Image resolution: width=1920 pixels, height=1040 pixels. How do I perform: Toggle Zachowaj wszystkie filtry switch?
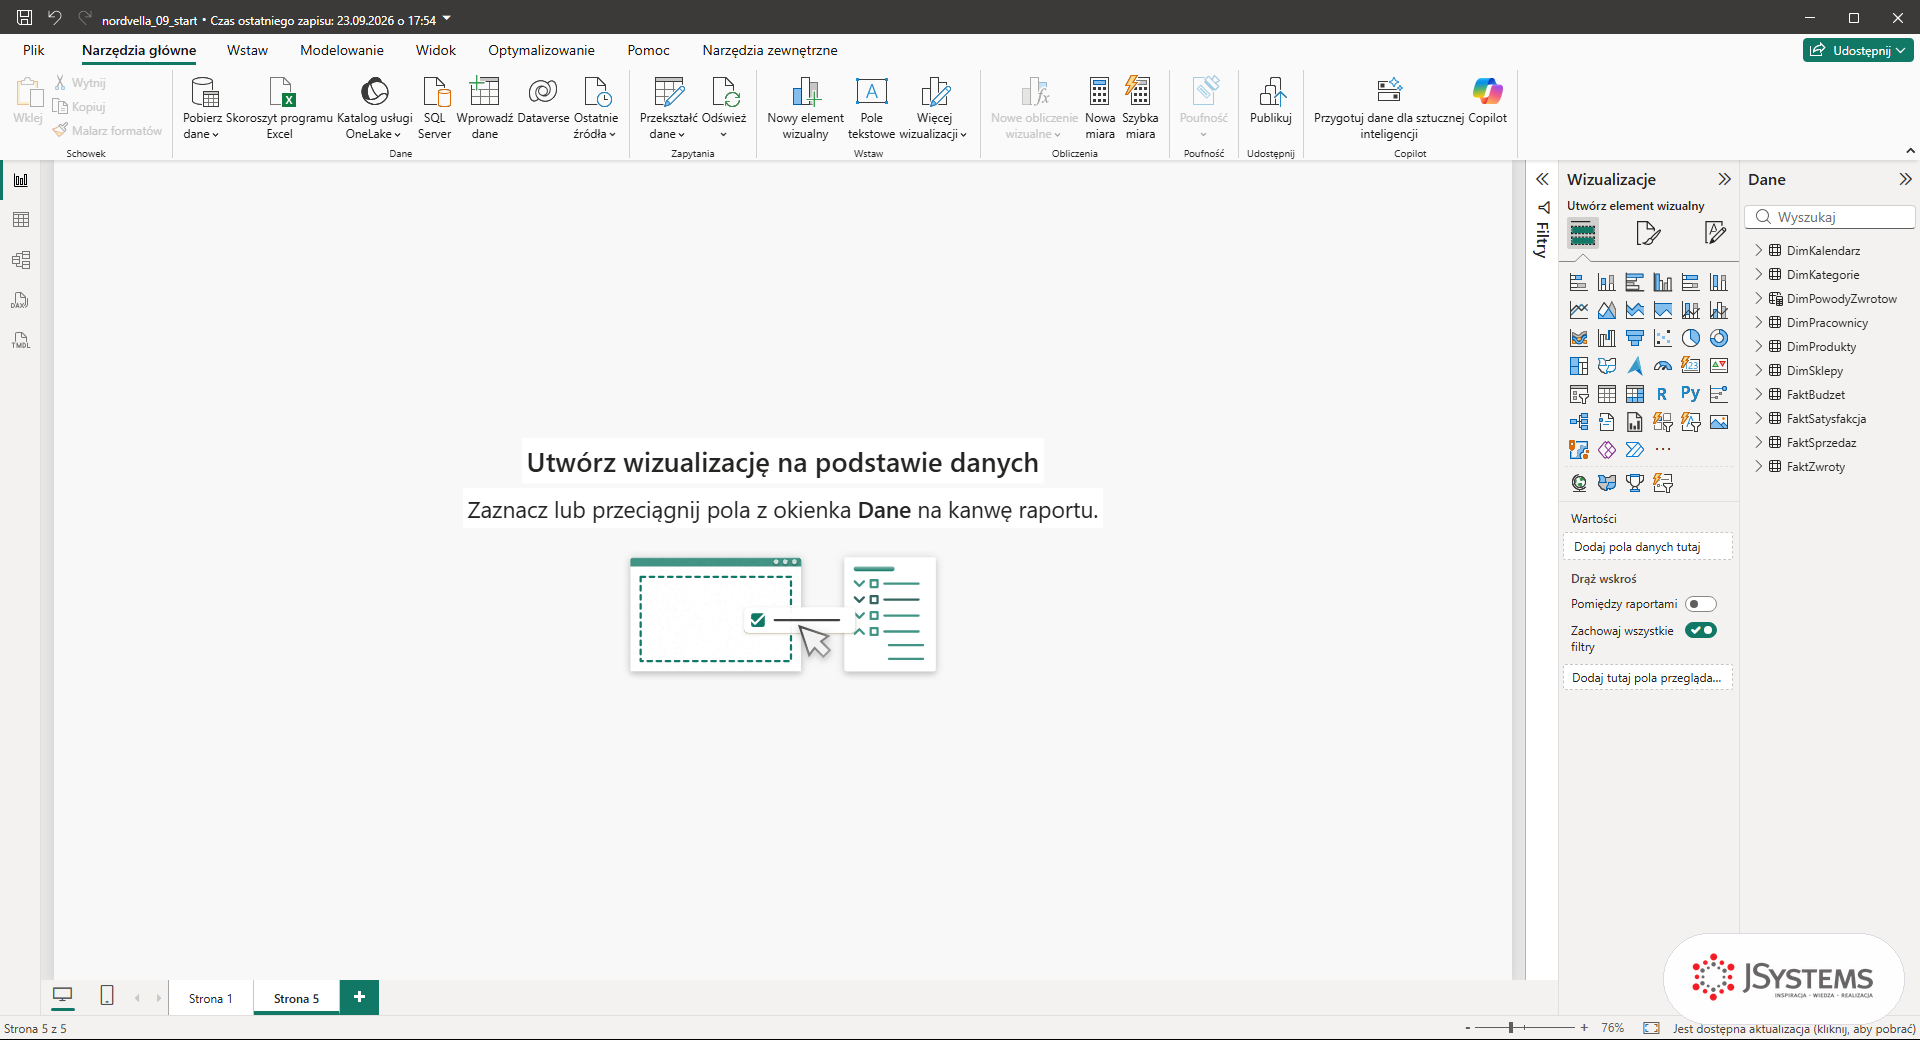tap(1700, 630)
